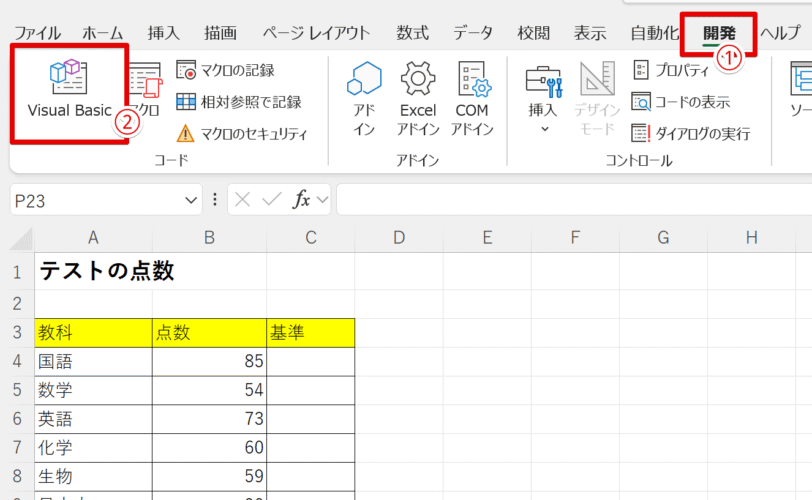
Task: Select the 数学 cell
Action: tap(93, 390)
